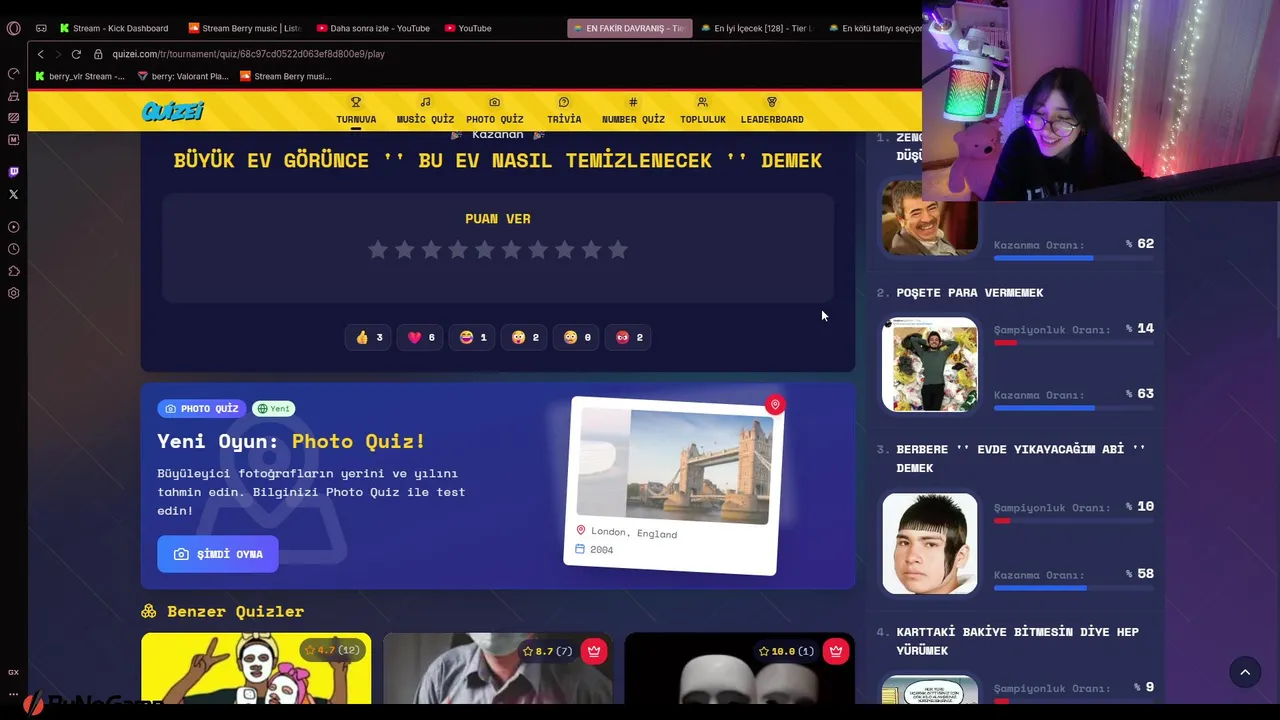Open GX Control speedometer in the sidebar
The width and height of the screenshot is (1280, 720).
click(x=13, y=74)
